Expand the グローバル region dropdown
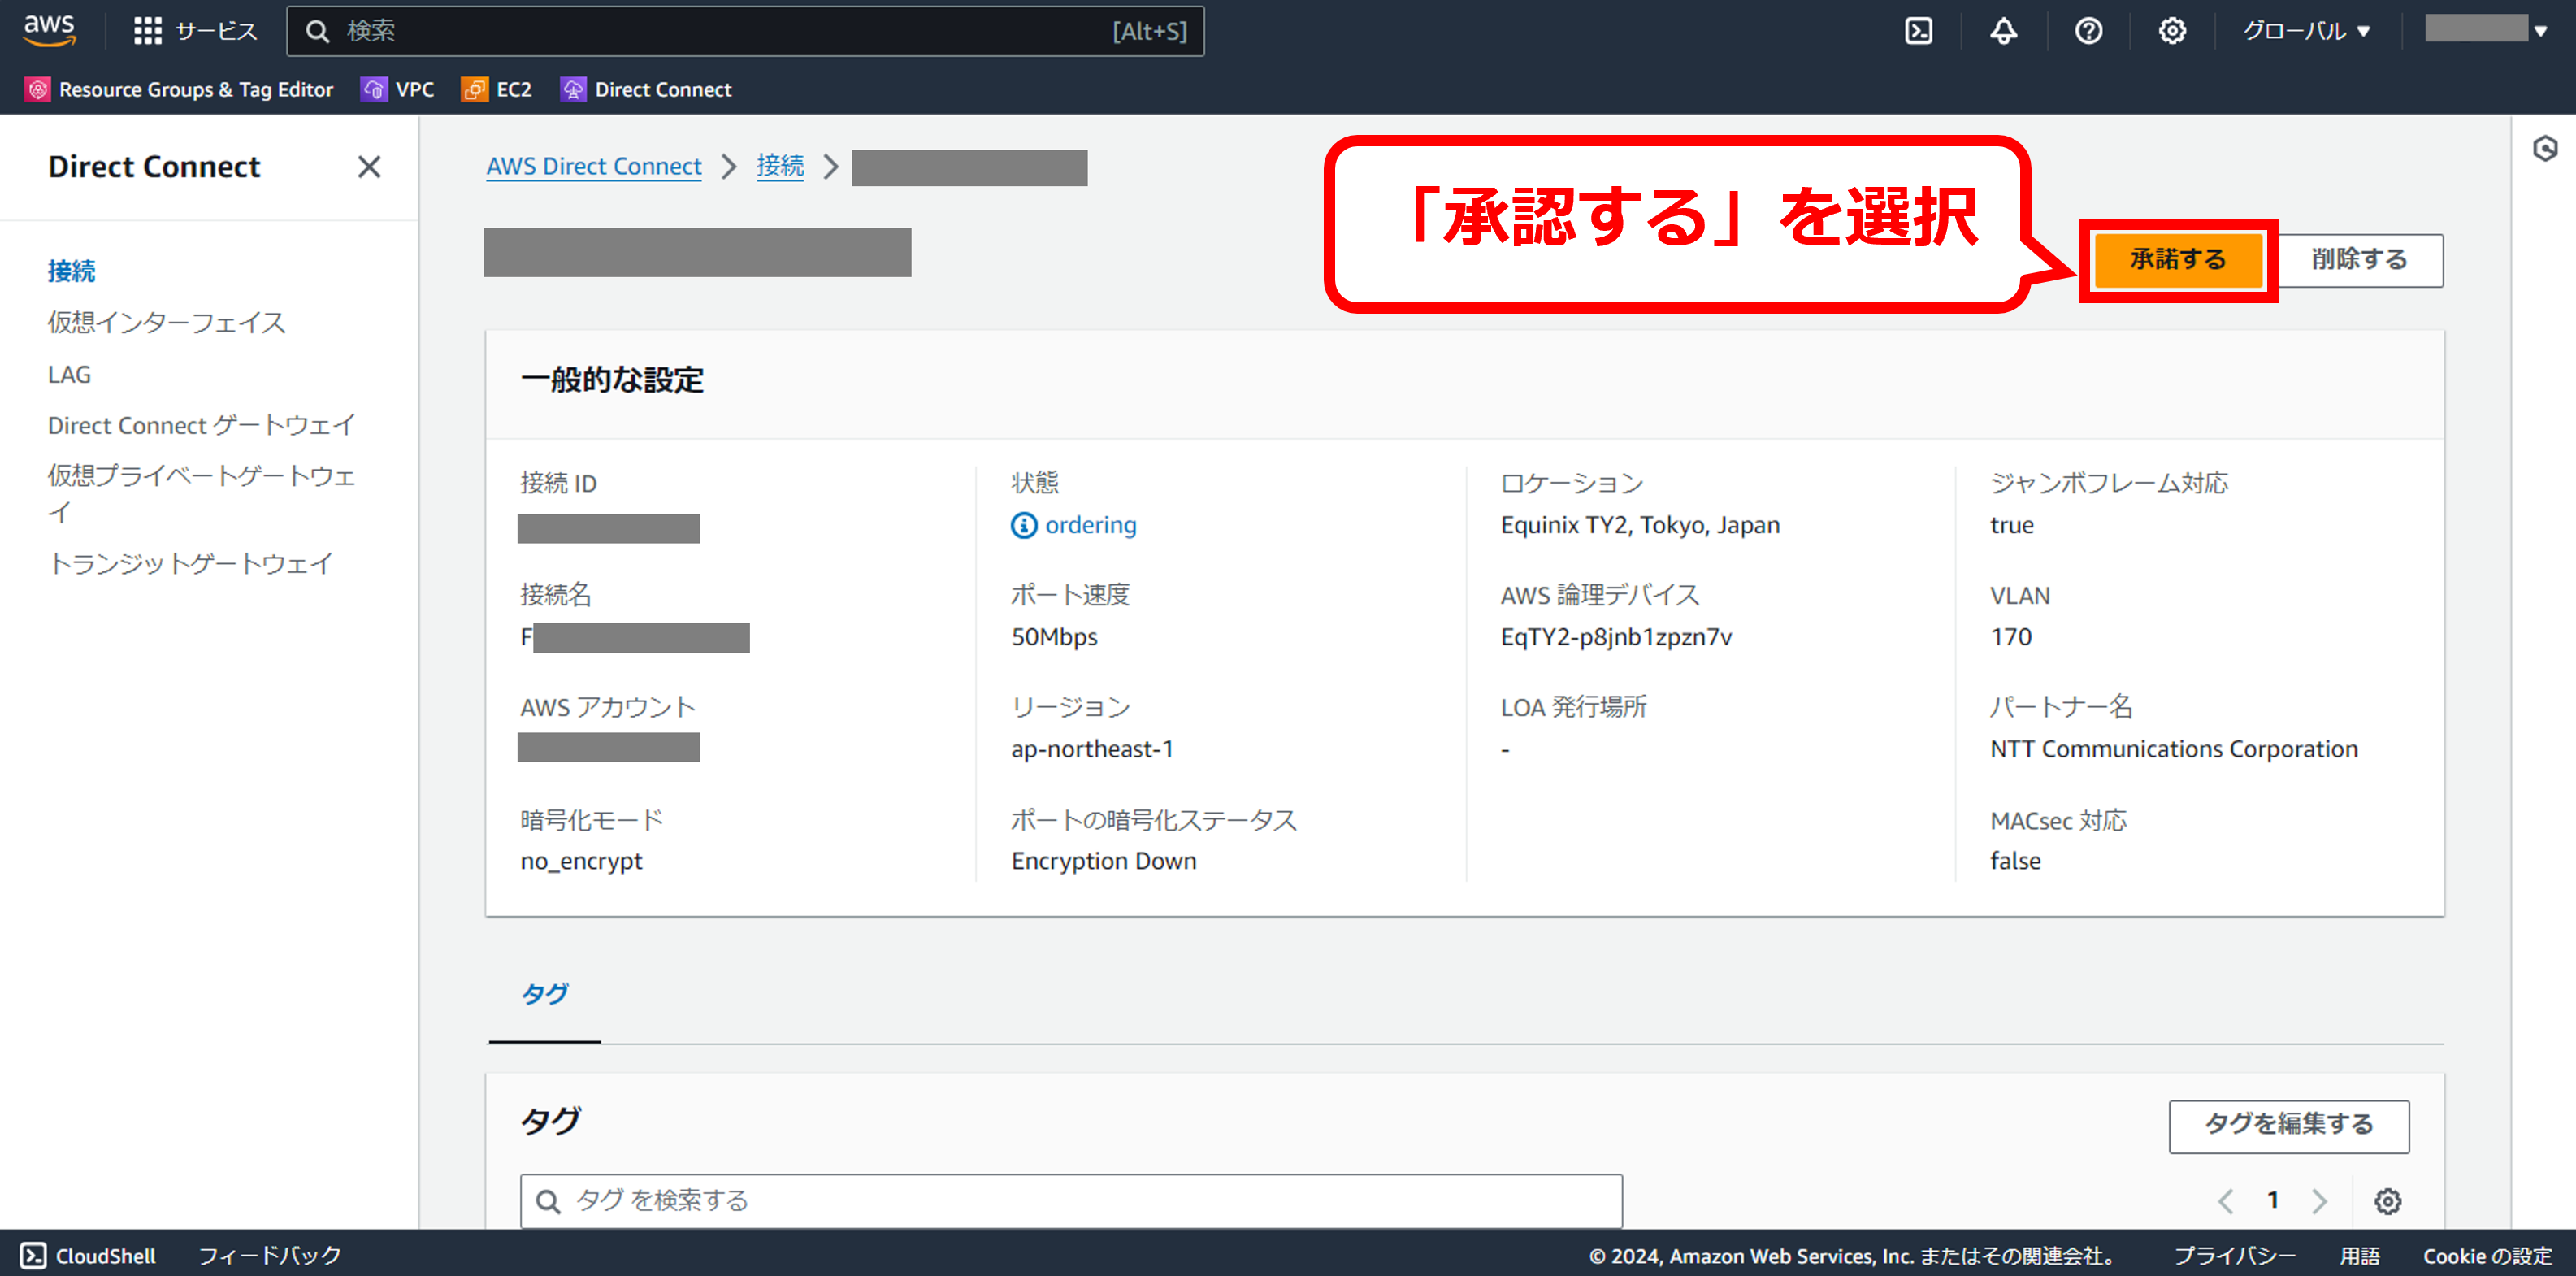The height and width of the screenshot is (1276, 2576). pos(2305,31)
